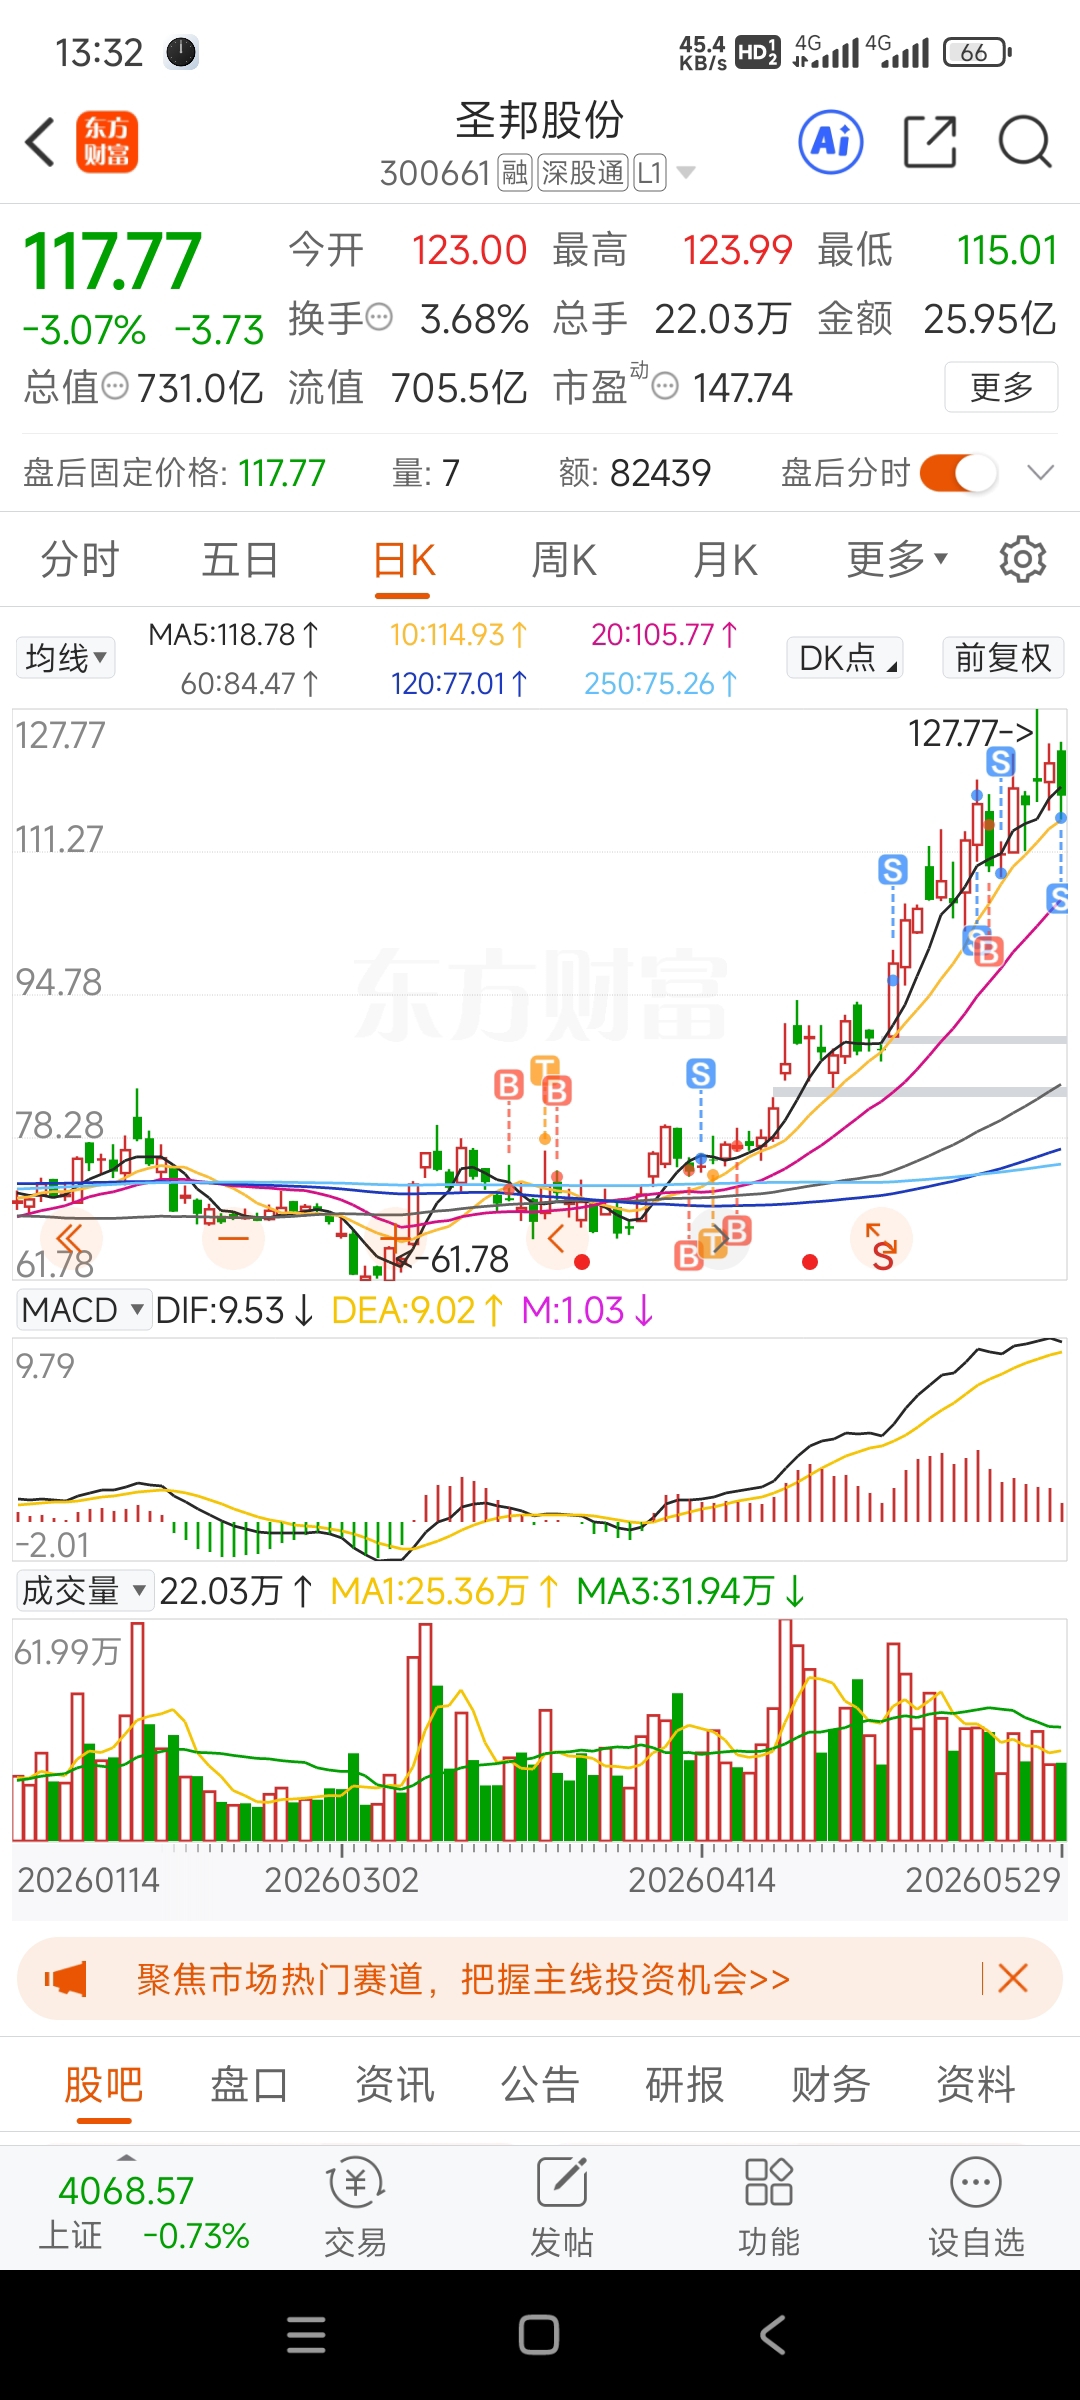Tap the 市盈 info bubble icon
Image resolution: width=1080 pixels, height=2400 pixels.
pyautogui.click(x=665, y=386)
